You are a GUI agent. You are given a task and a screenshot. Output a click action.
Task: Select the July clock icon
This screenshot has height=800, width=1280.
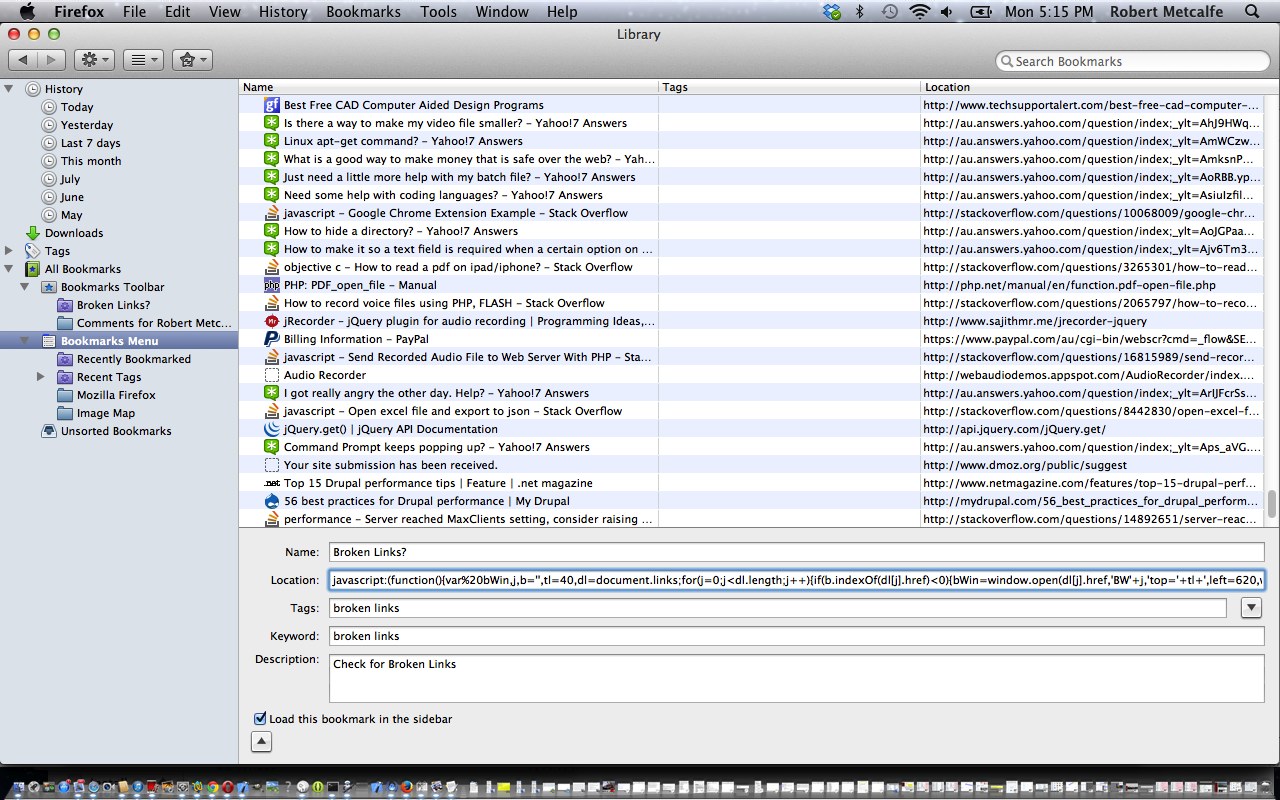point(49,179)
